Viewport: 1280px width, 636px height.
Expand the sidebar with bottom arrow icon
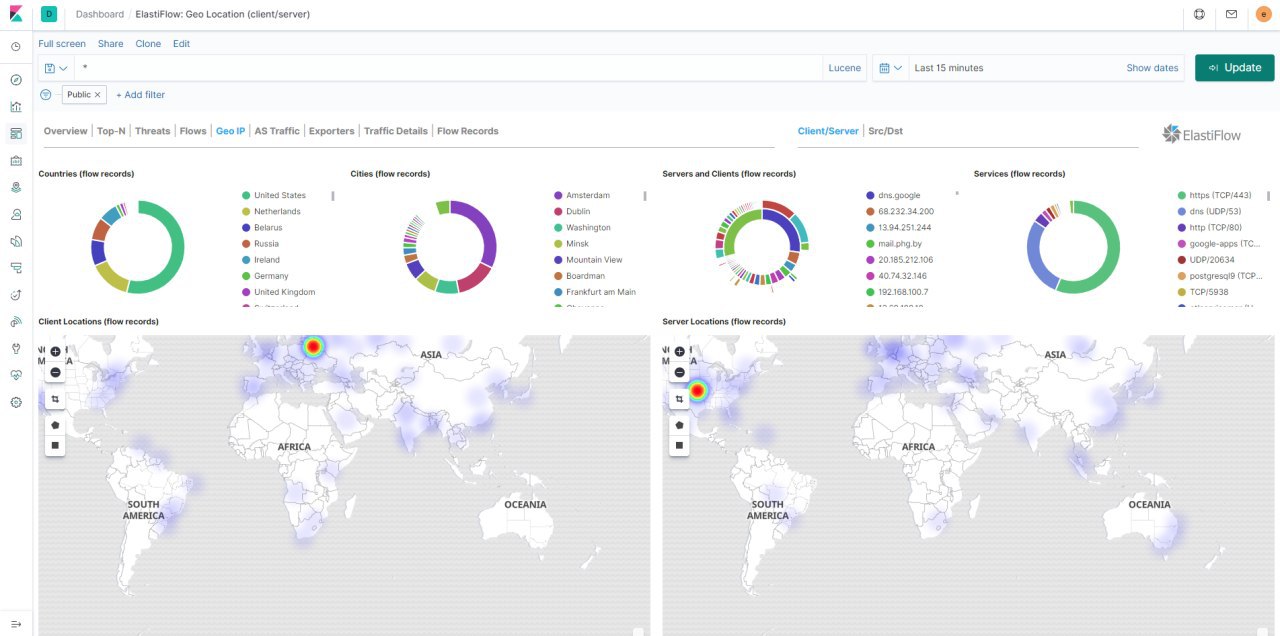click(x=16, y=624)
